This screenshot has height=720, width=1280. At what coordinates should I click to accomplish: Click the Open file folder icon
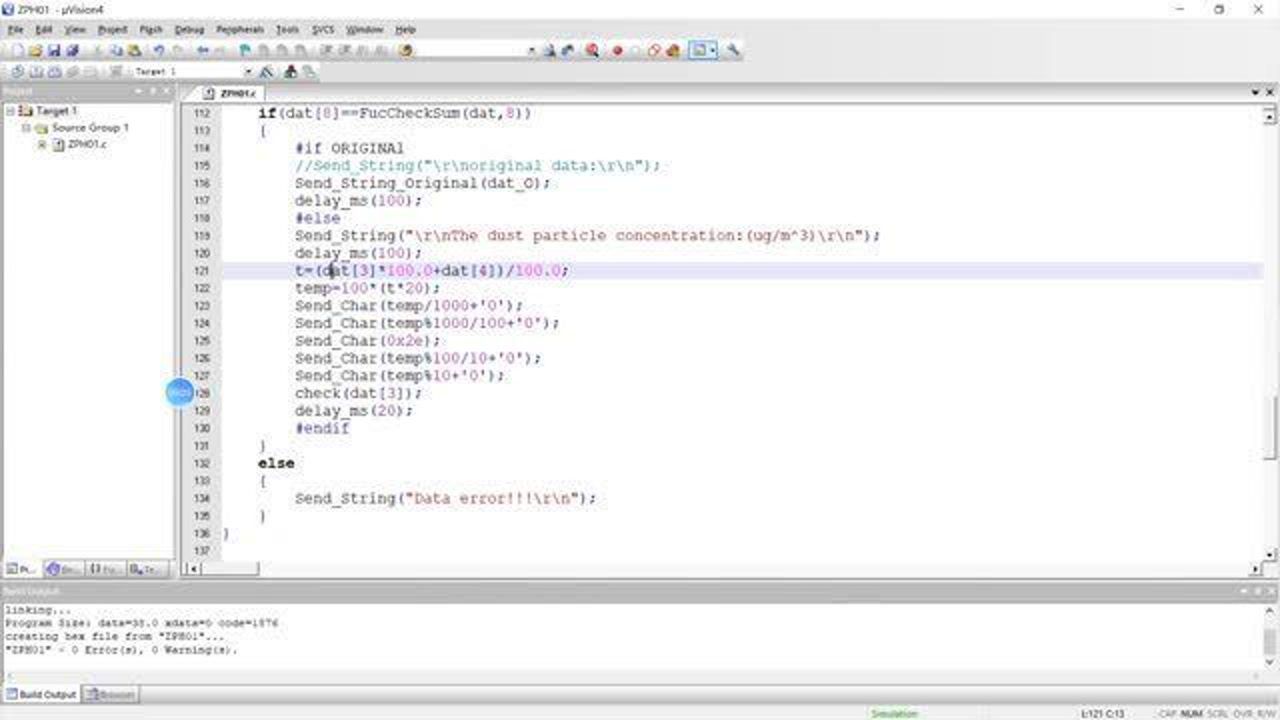[x=36, y=51]
